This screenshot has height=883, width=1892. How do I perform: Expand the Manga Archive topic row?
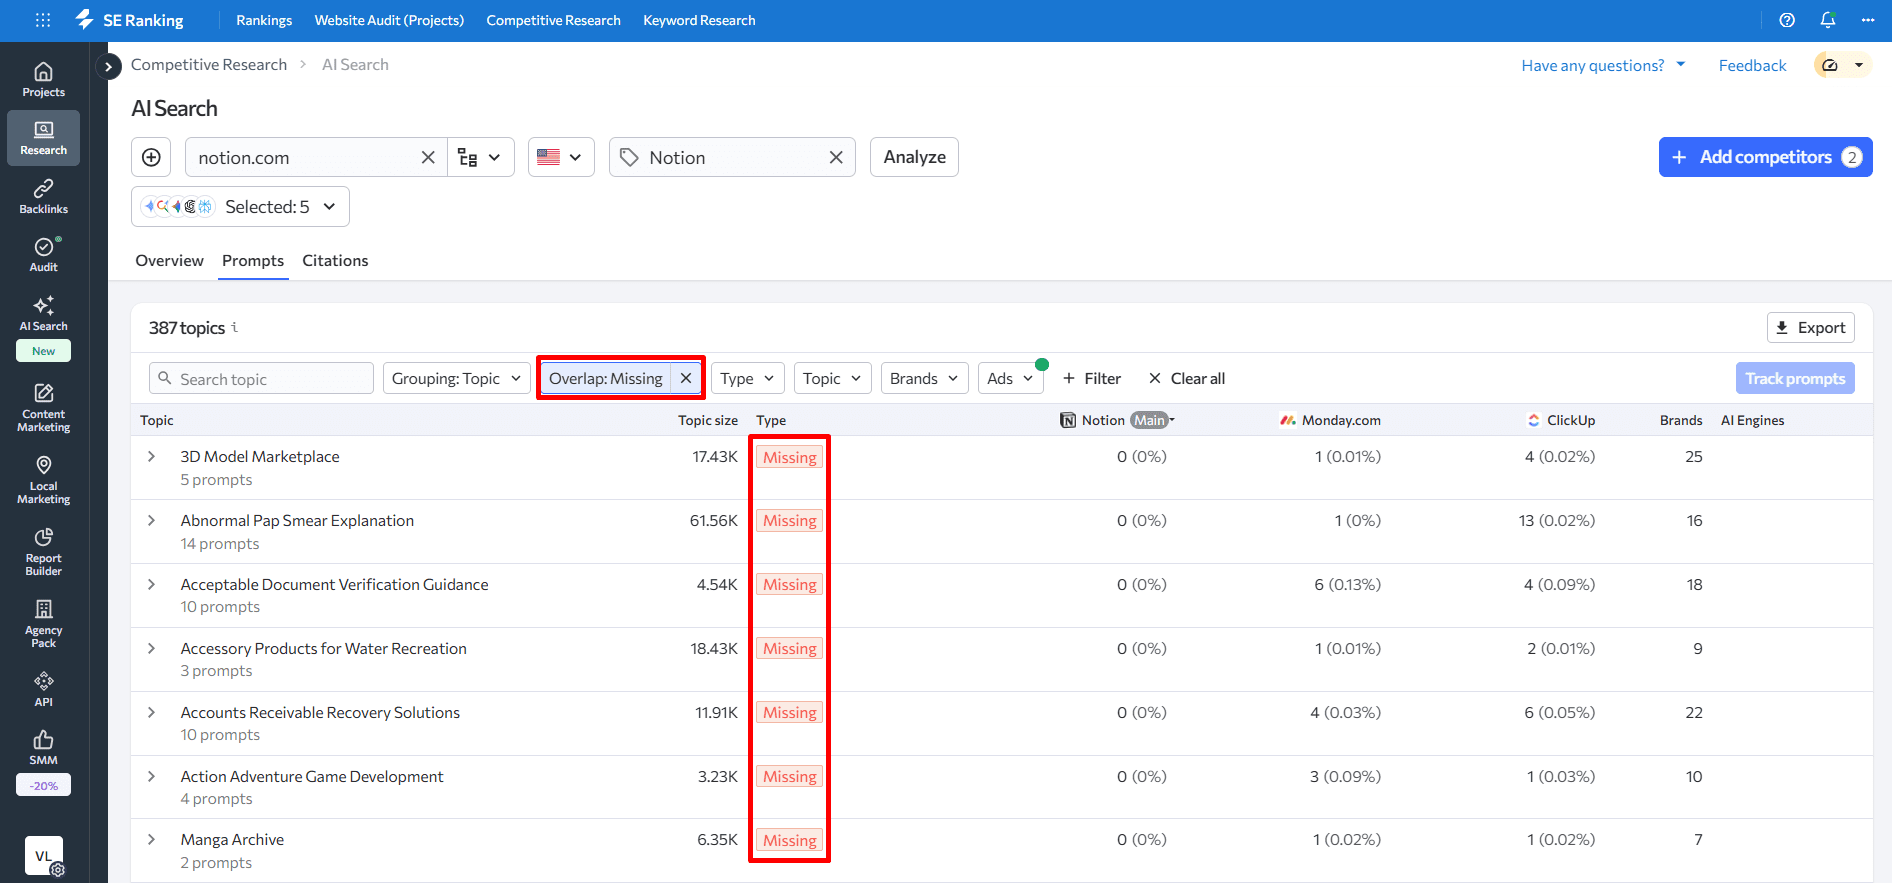[x=151, y=839]
